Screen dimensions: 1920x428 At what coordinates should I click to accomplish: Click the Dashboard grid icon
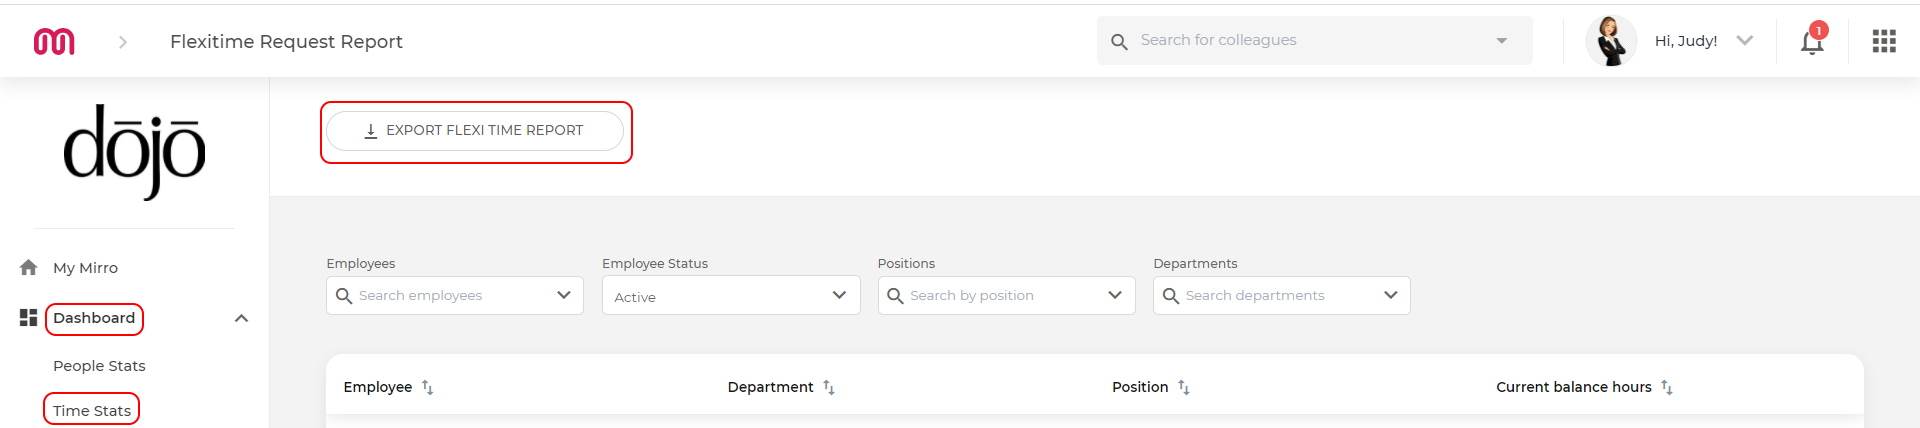click(x=29, y=318)
